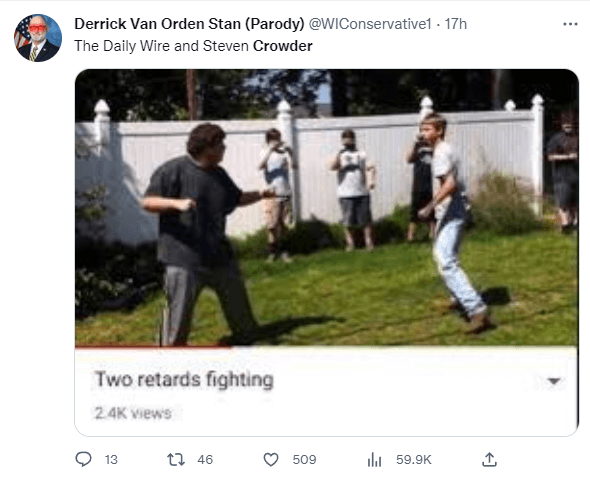Expand the video description dropdown arrow

pos(554,381)
